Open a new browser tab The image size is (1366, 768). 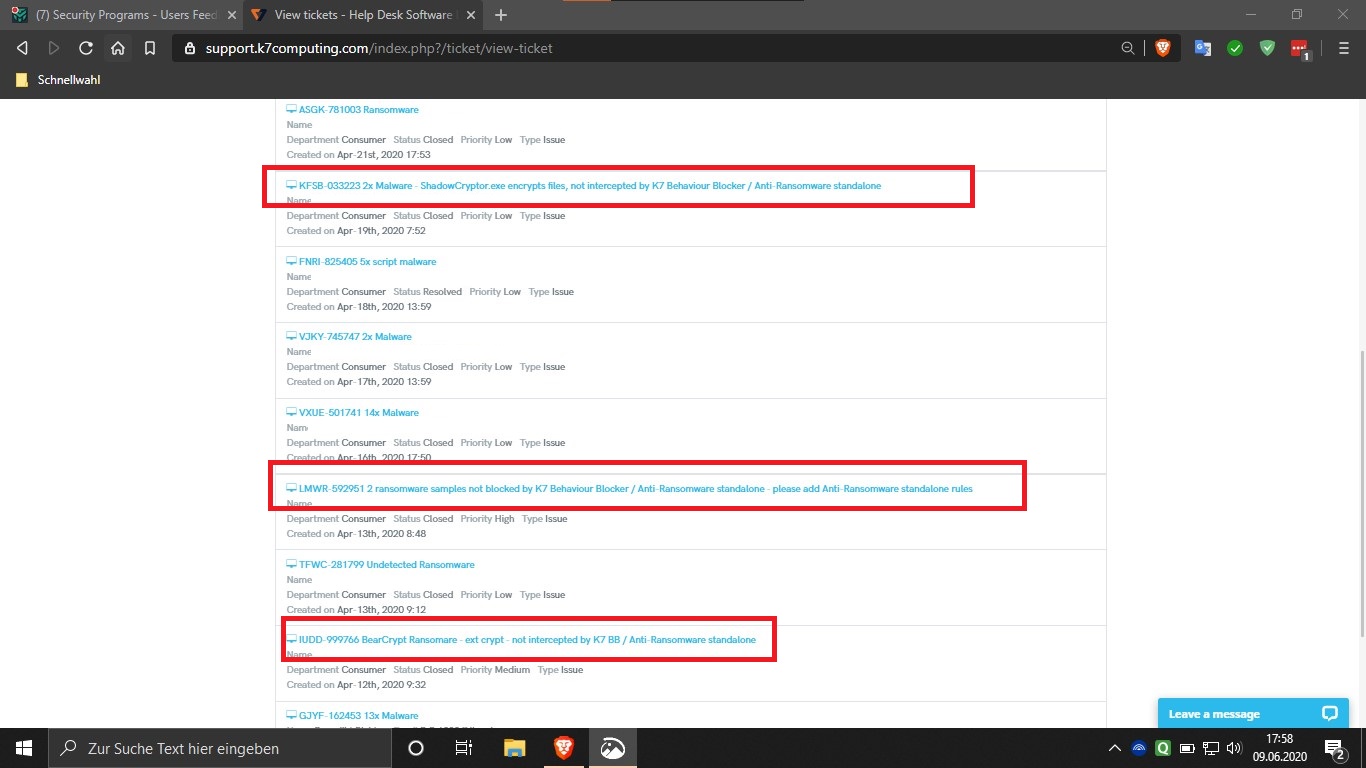pos(501,15)
